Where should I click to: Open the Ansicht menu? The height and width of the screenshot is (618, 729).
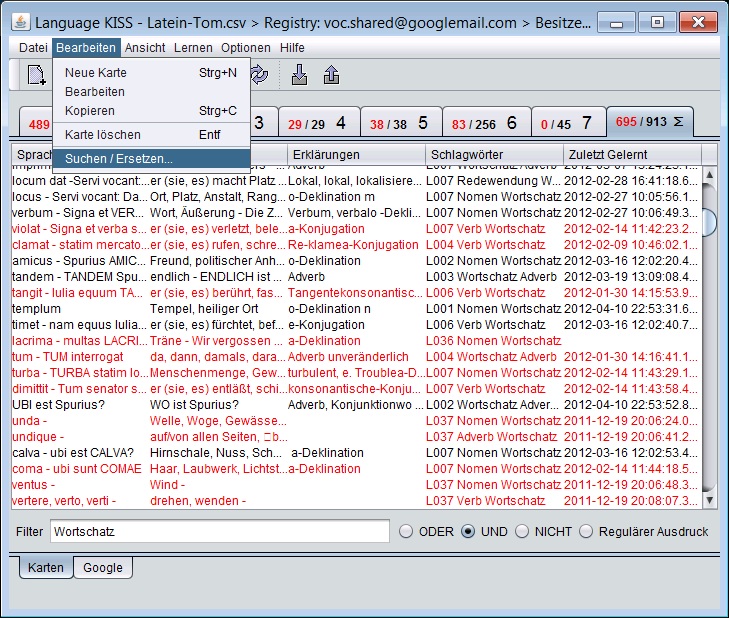(145, 47)
